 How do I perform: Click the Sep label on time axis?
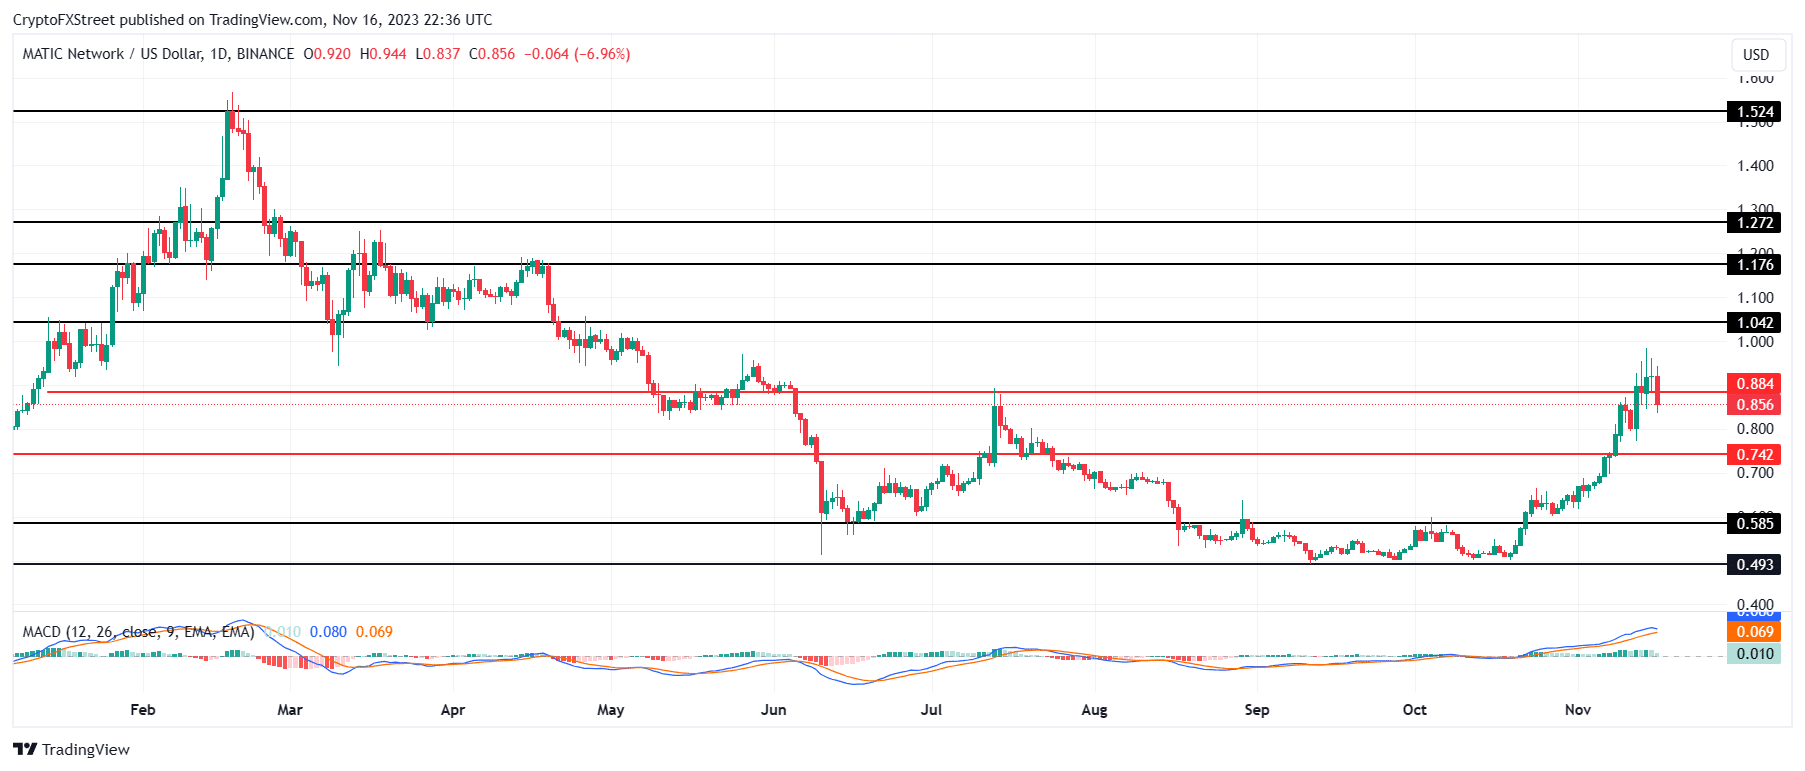point(1257,710)
